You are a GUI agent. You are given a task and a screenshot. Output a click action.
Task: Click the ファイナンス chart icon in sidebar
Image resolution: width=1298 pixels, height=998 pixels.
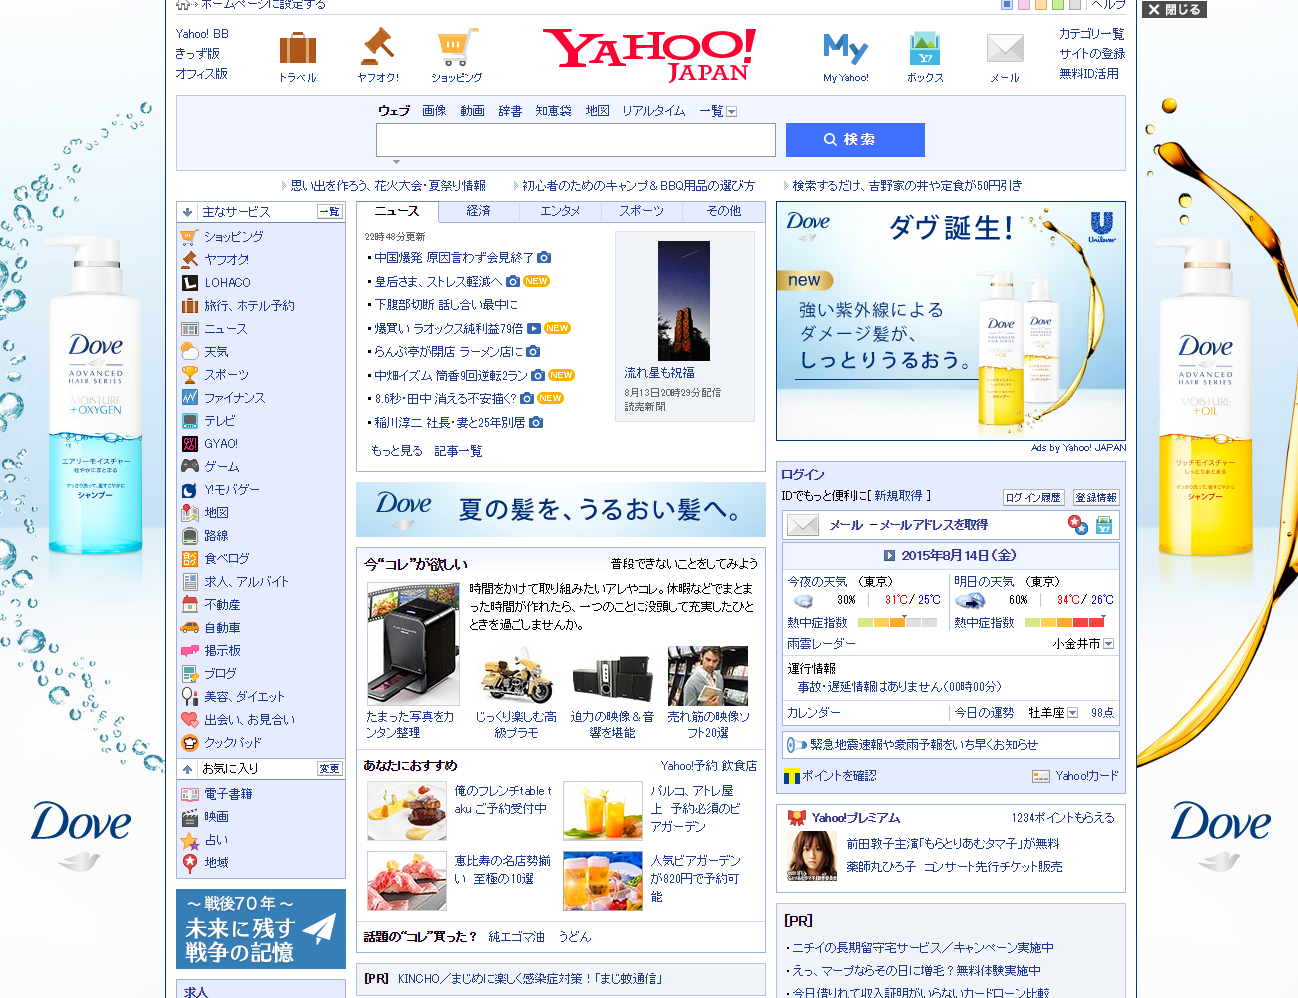(x=189, y=398)
